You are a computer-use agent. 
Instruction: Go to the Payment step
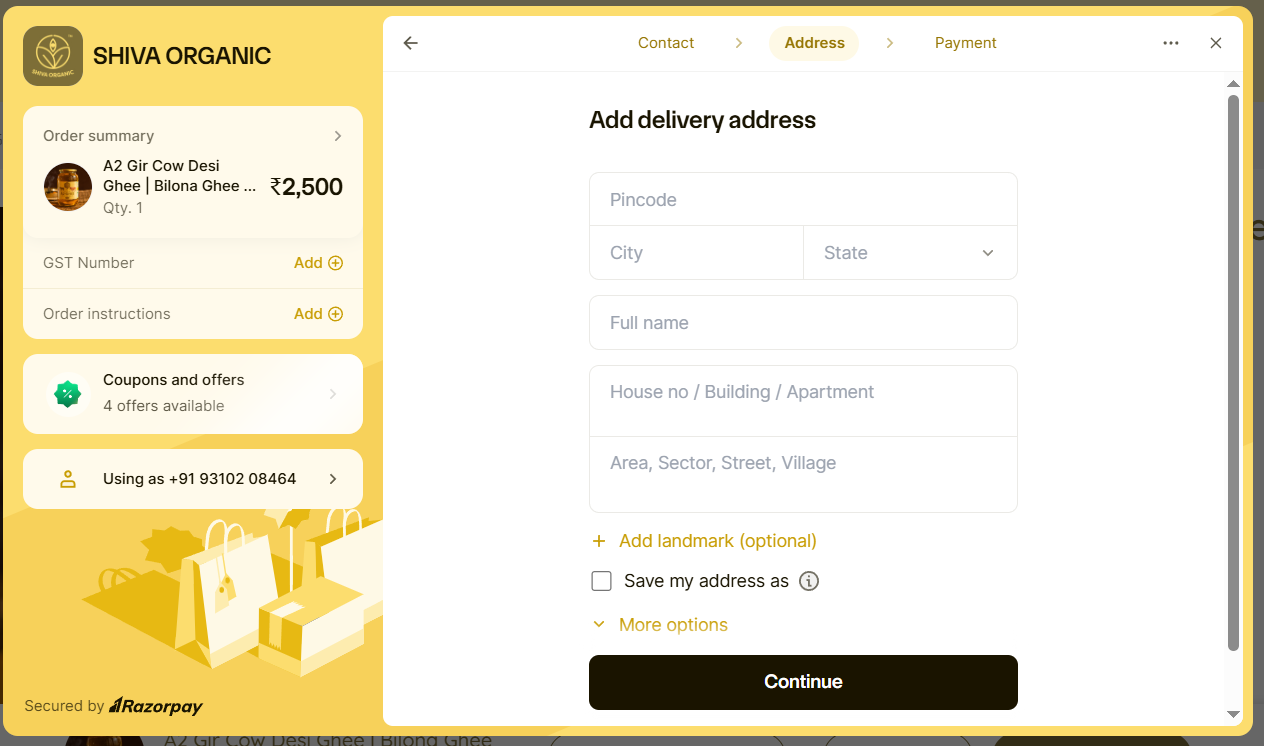coord(965,43)
